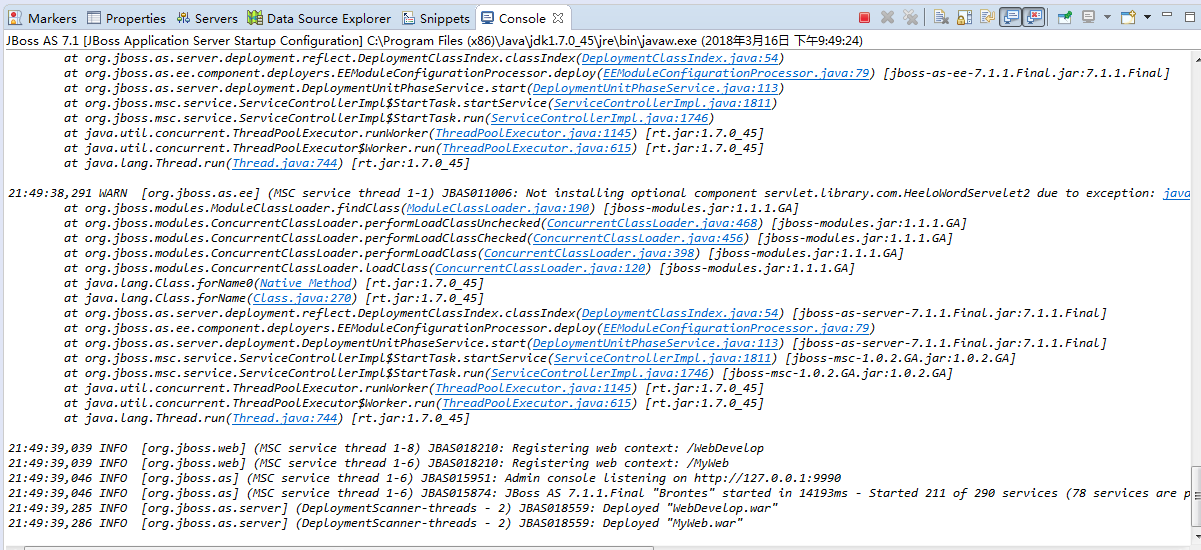Open the Display Selected Console dropdown arrow
Image resolution: width=1201 pixels, height=550 pixels.
1107,17
